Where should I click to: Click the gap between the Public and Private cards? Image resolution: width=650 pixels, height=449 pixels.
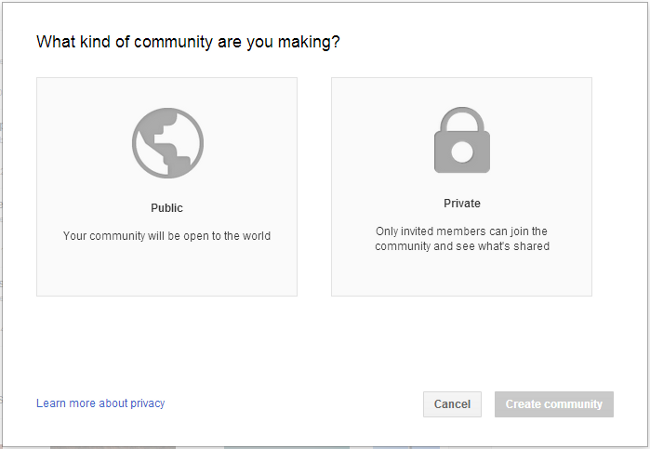[x=314, y=187]
